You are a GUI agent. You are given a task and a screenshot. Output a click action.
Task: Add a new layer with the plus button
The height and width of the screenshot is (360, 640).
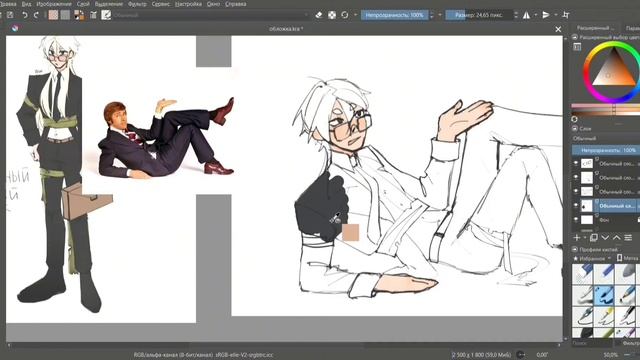point(577,237)
